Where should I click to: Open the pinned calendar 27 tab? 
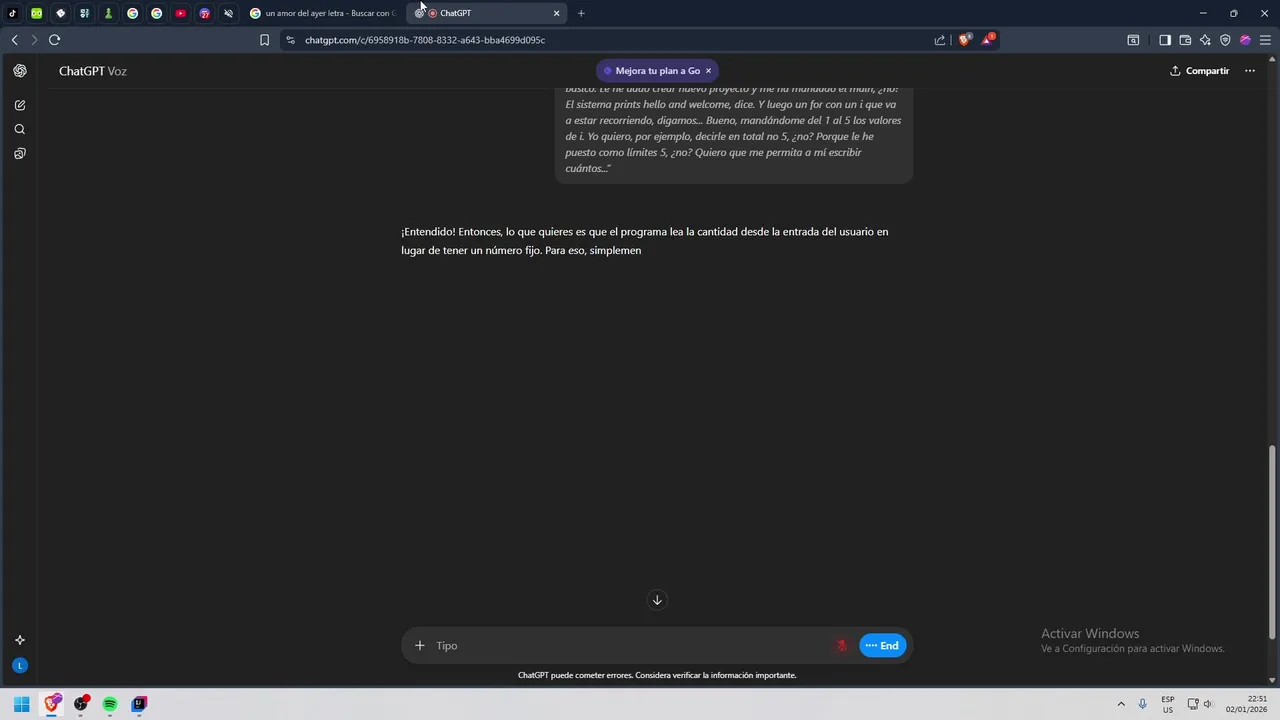pyautogui.click(x=204, y=13)
